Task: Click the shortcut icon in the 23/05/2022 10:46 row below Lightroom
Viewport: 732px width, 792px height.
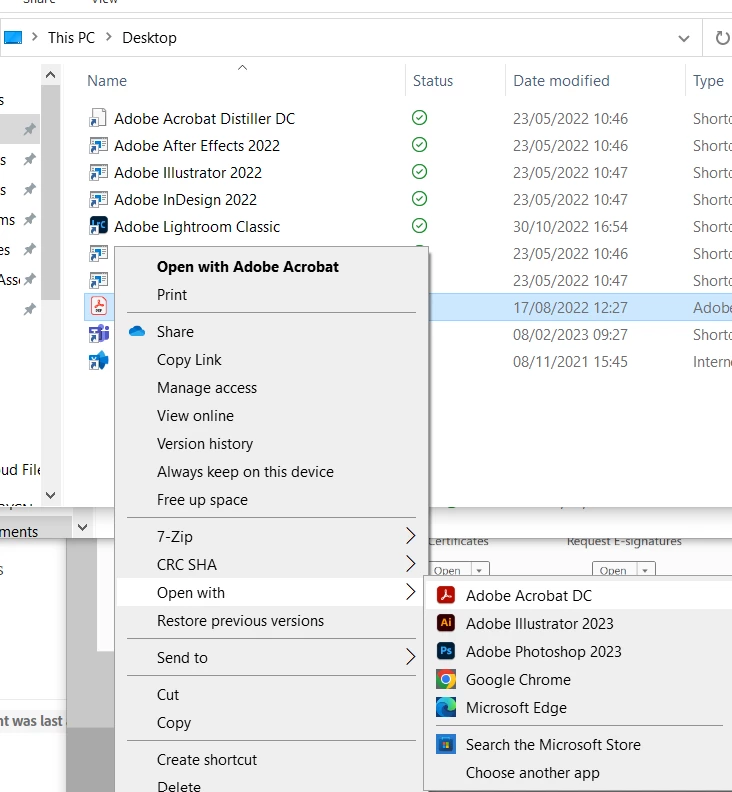Action: pyautogui.click(x=99, y=253)
